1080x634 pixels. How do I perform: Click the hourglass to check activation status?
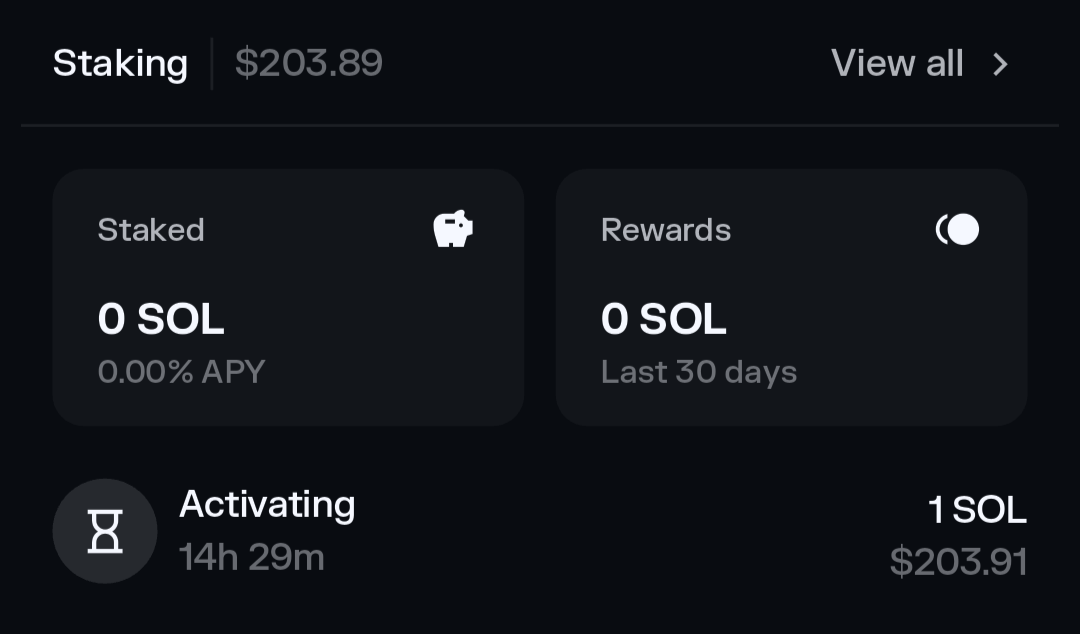tap(105, 531)
